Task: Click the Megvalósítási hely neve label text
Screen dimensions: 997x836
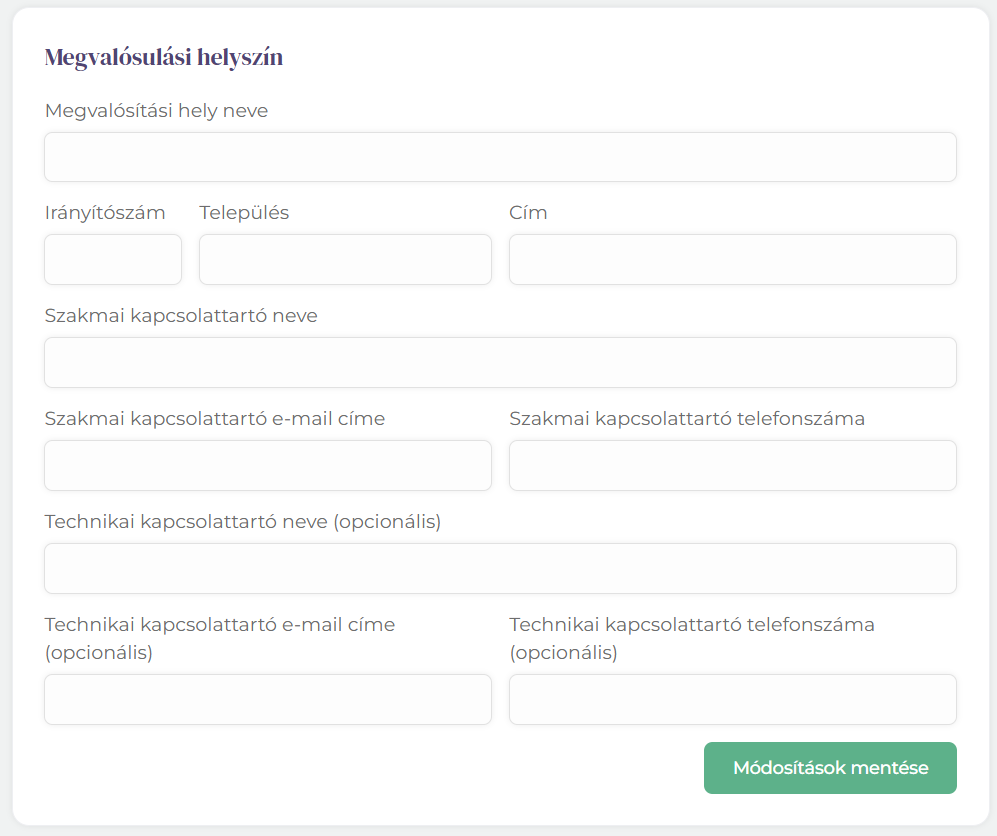Action: coord(156,111)
